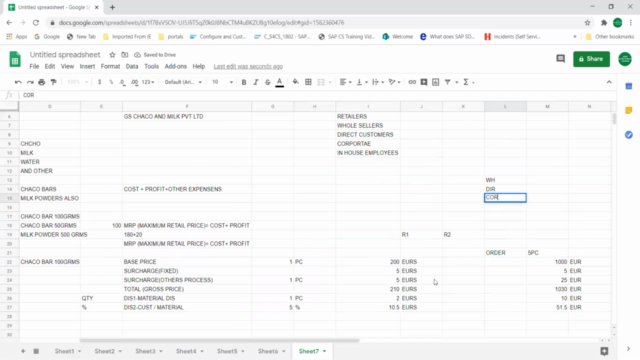Screen dimensions: 640x360
Task: Click the Merge cells icon
Action: [x=321, y=82]
